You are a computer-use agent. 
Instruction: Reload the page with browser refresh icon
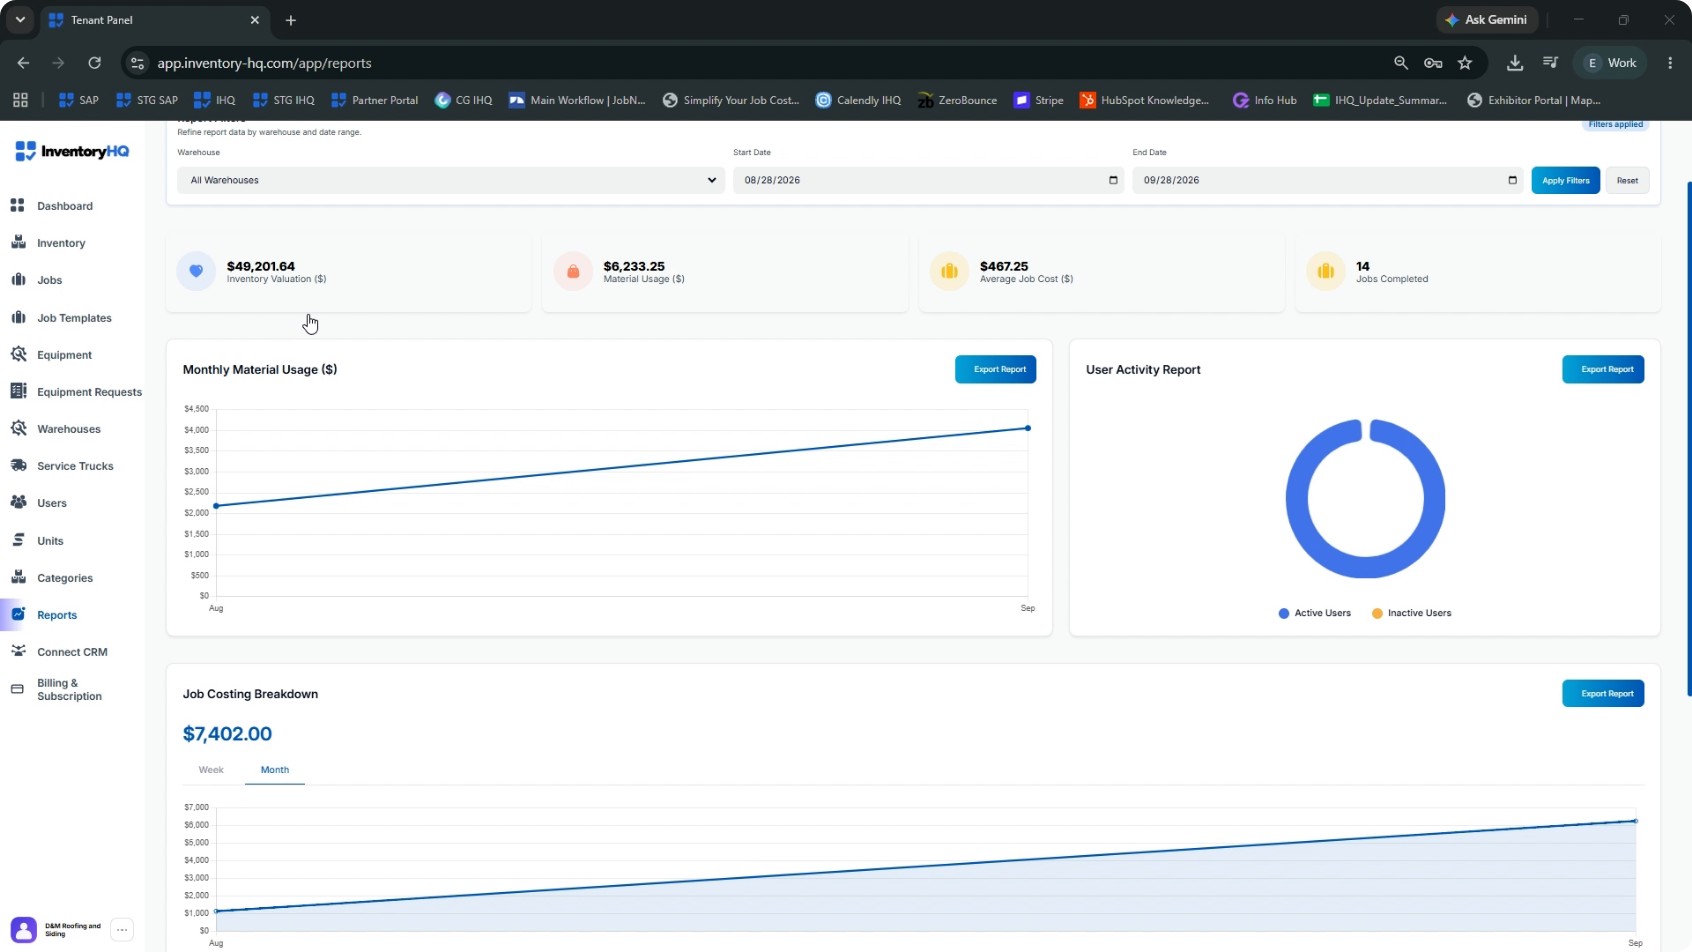click(94, 62)
